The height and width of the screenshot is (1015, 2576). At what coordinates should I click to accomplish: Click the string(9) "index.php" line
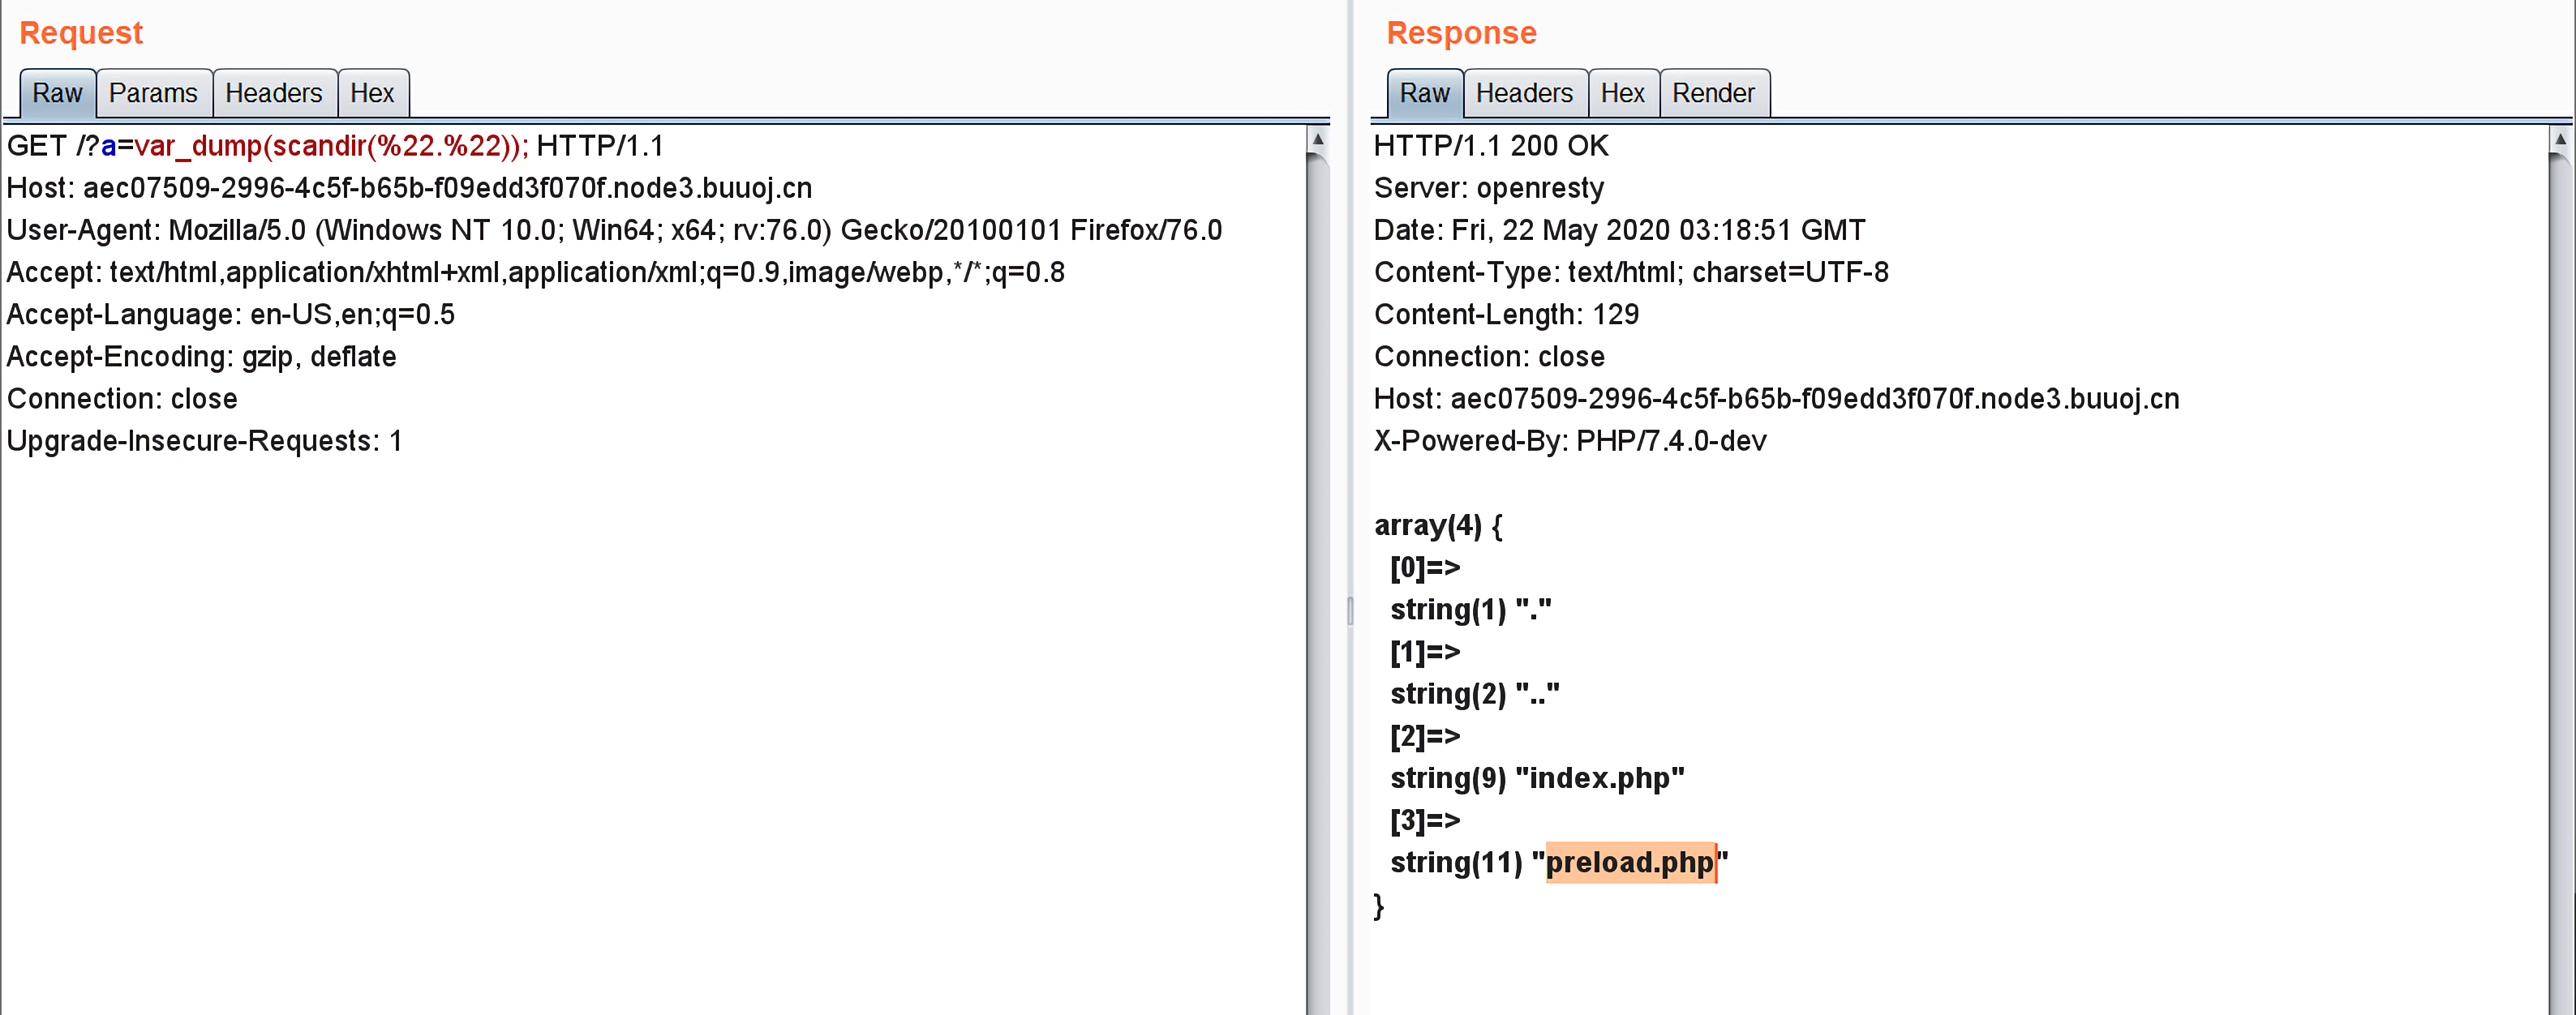point(1537,778)
